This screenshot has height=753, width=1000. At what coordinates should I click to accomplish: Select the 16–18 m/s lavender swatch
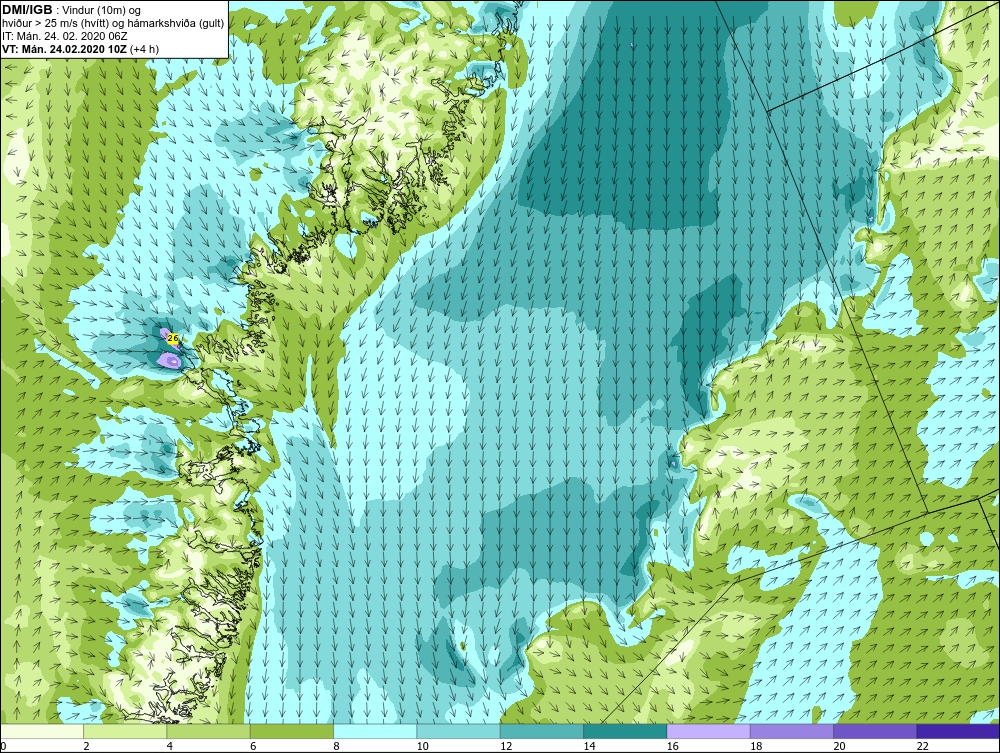pyautogui.click(x=709, y=731)
